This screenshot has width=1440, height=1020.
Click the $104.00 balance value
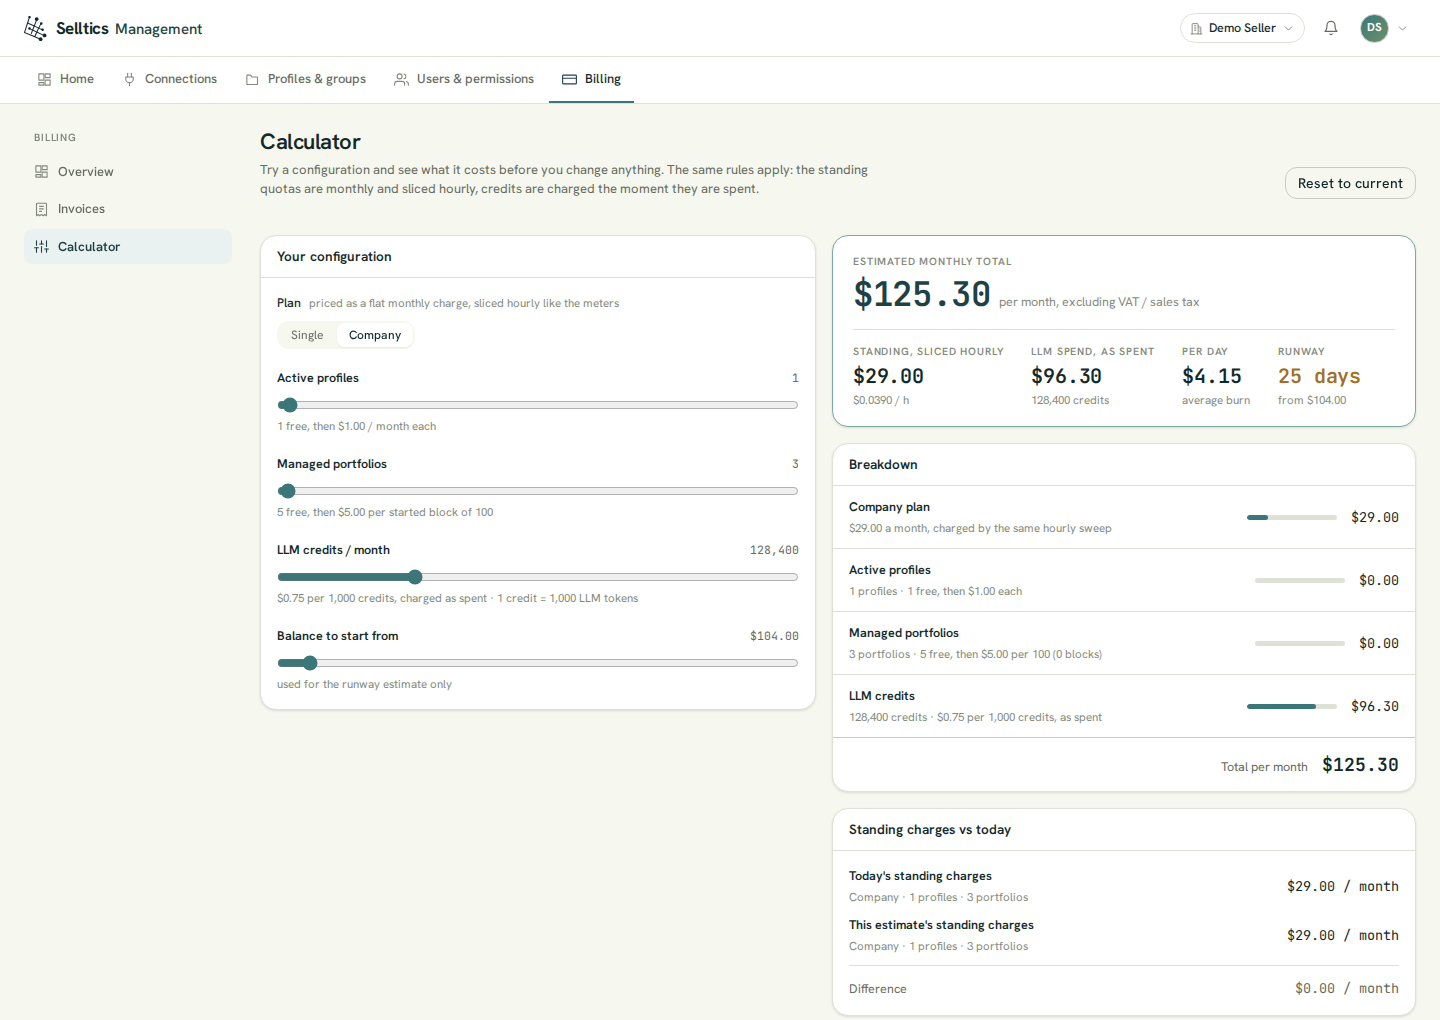click(x=774, y=636)
